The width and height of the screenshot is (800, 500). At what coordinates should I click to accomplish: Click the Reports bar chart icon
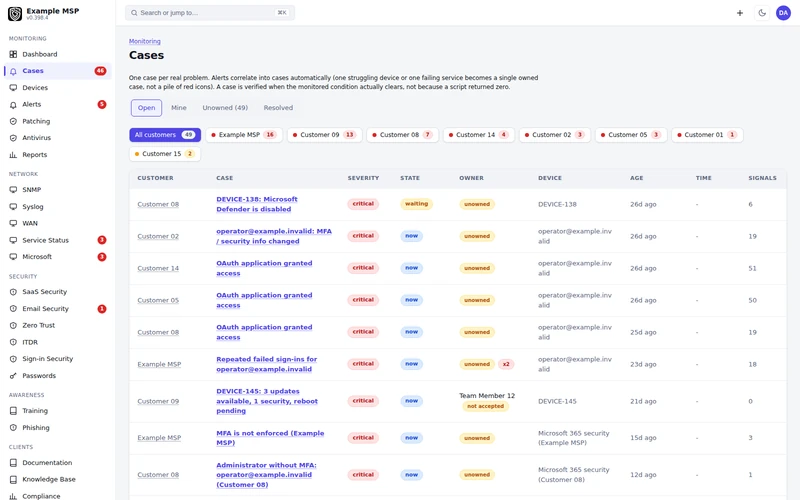tap(13, 155)
